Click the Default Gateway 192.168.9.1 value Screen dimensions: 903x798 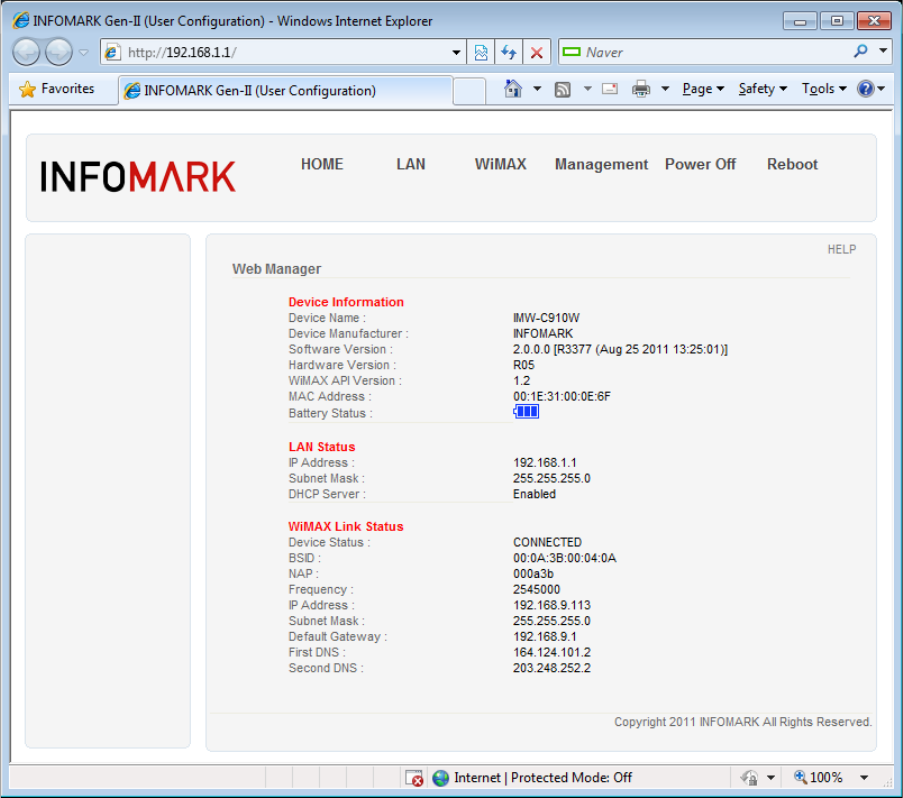tap(545, 637)
